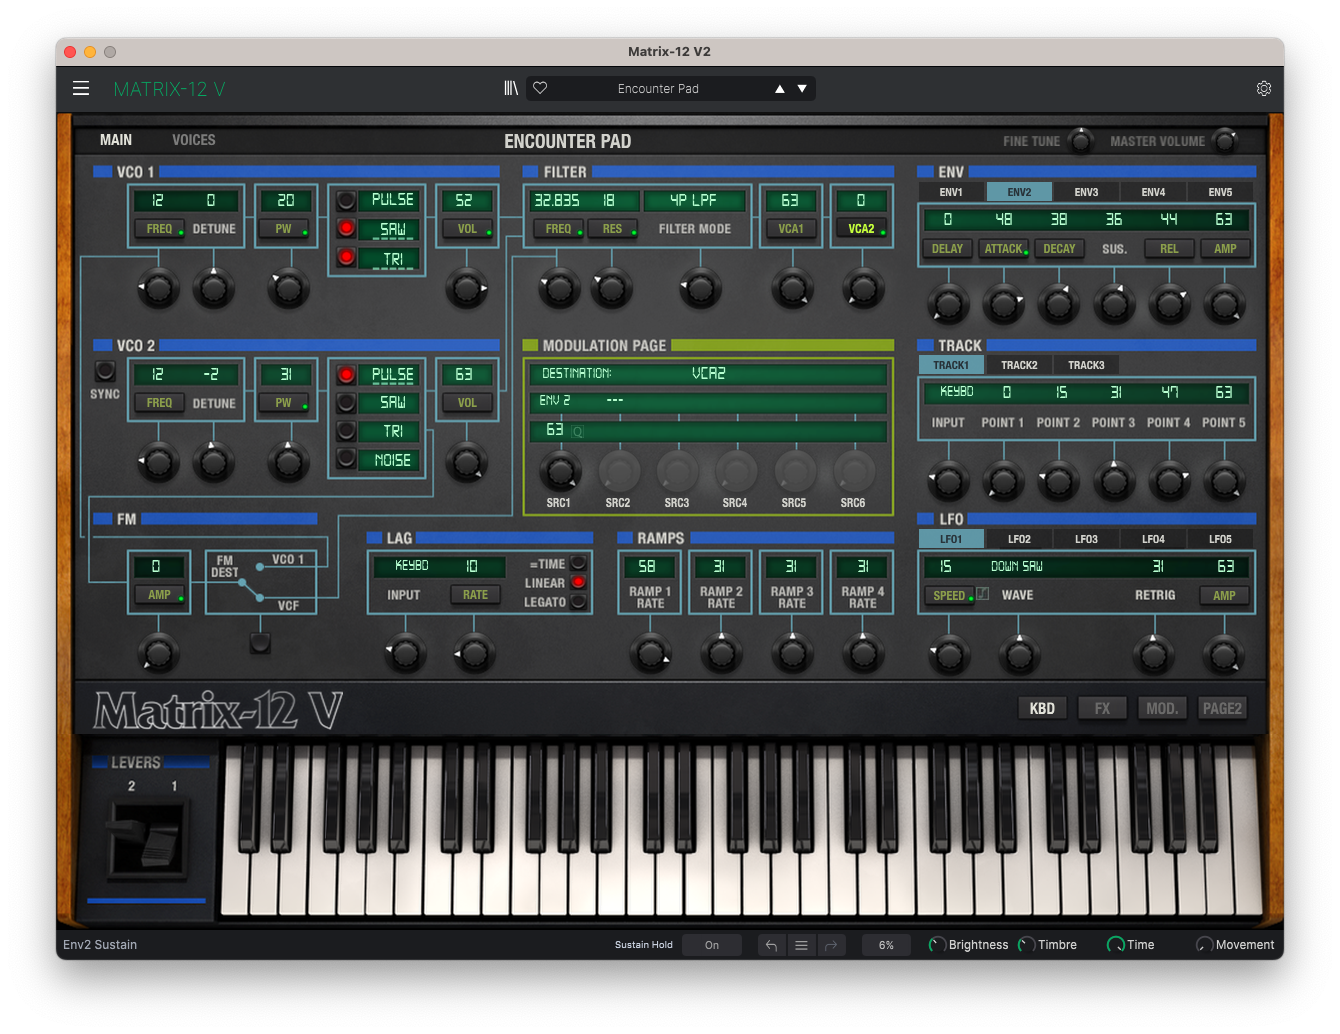Click the ENV sustain knob
Viewport: 1340px width, 1034px height.
[1114, 303]
